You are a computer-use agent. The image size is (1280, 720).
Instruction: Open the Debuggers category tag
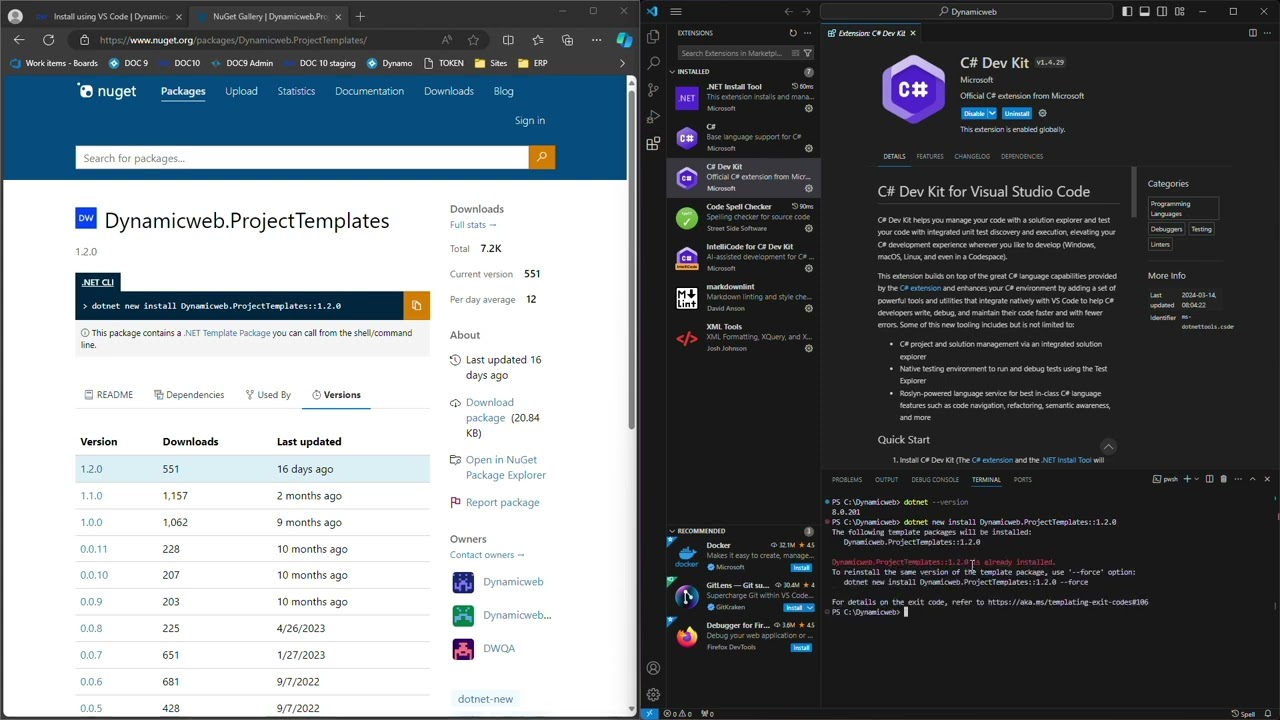[1166, 229]
